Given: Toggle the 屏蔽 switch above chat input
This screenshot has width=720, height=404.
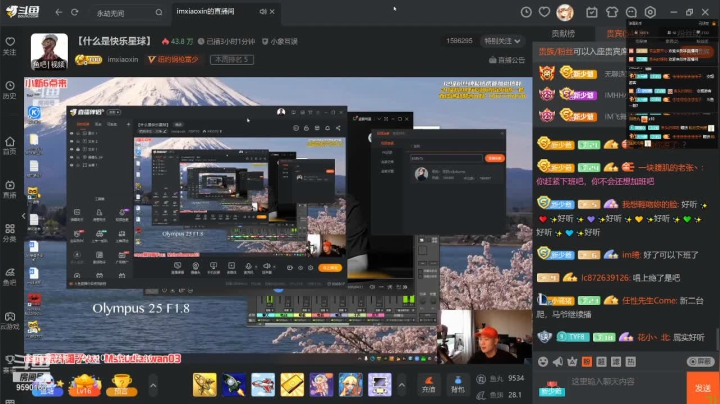Looking at the screenshot, I should (701, 362).
